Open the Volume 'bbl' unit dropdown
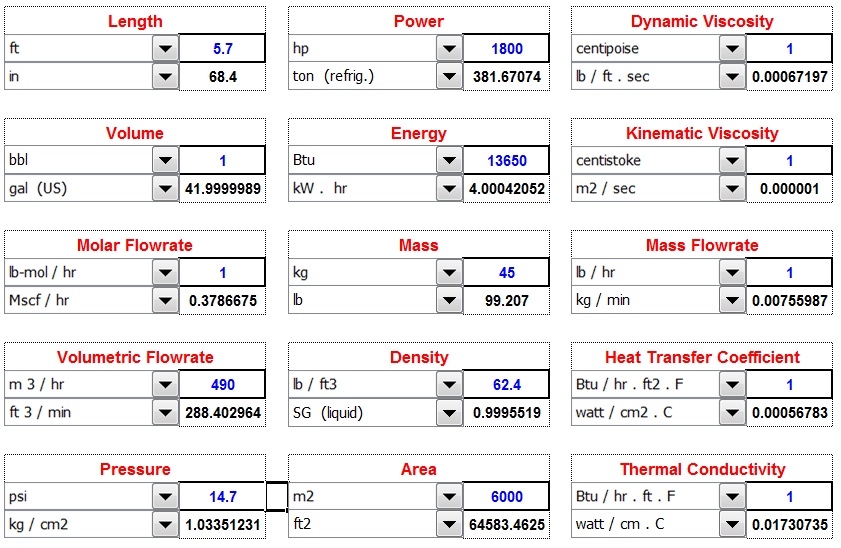Viewport: 841px width, 548px height. click(x=164, y=161)
